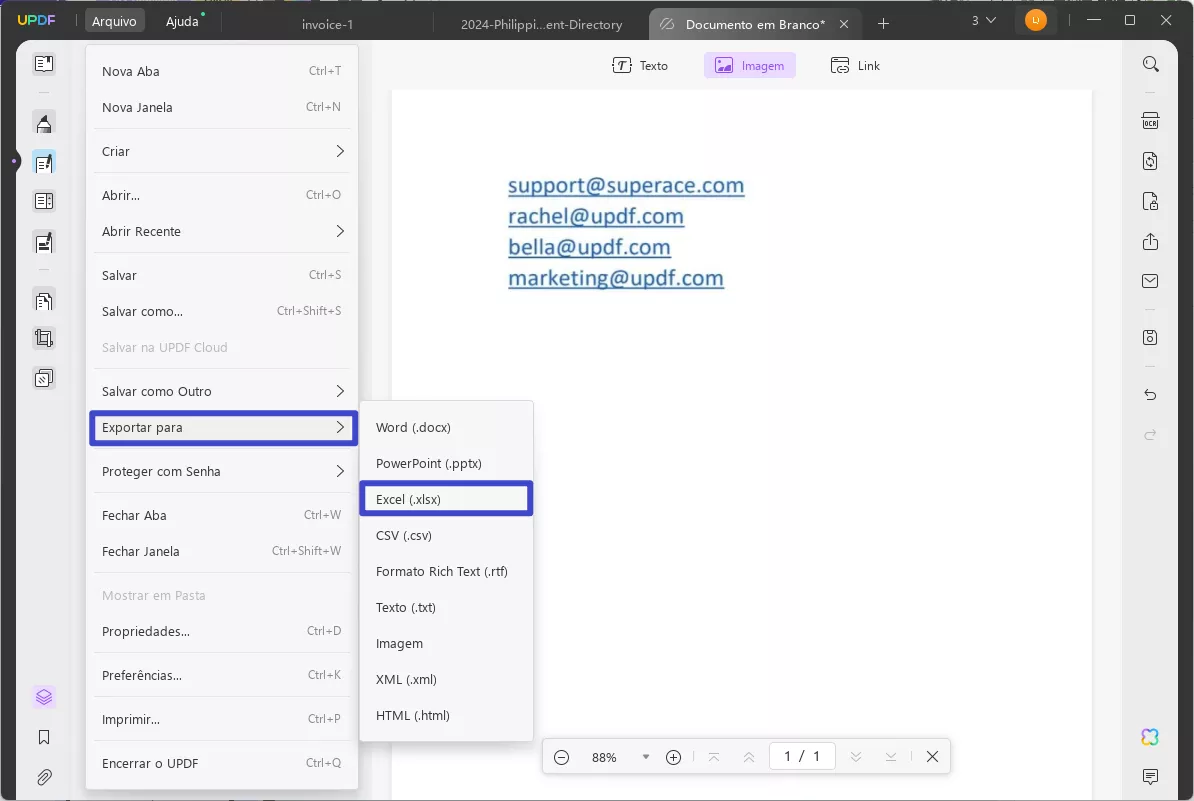The width and height of the screenshot is (1194, 801).
Task: Open the Arquivo menu
Action: tap(114, 21)
